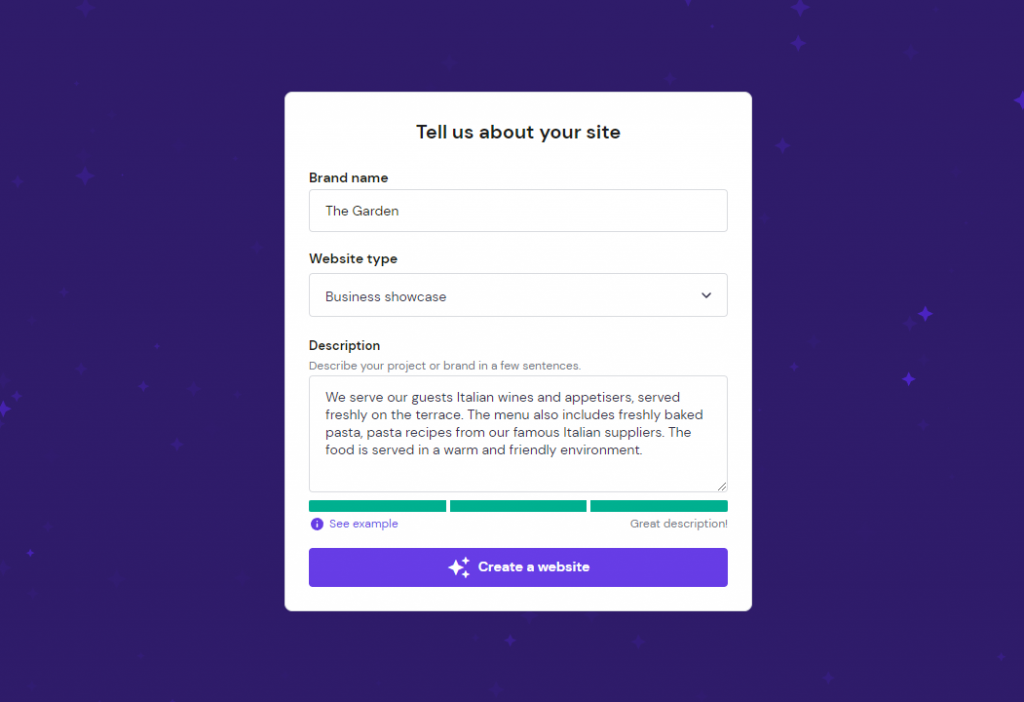Focus the Brand name input field

pyautogui.click(x=518, y=210)
